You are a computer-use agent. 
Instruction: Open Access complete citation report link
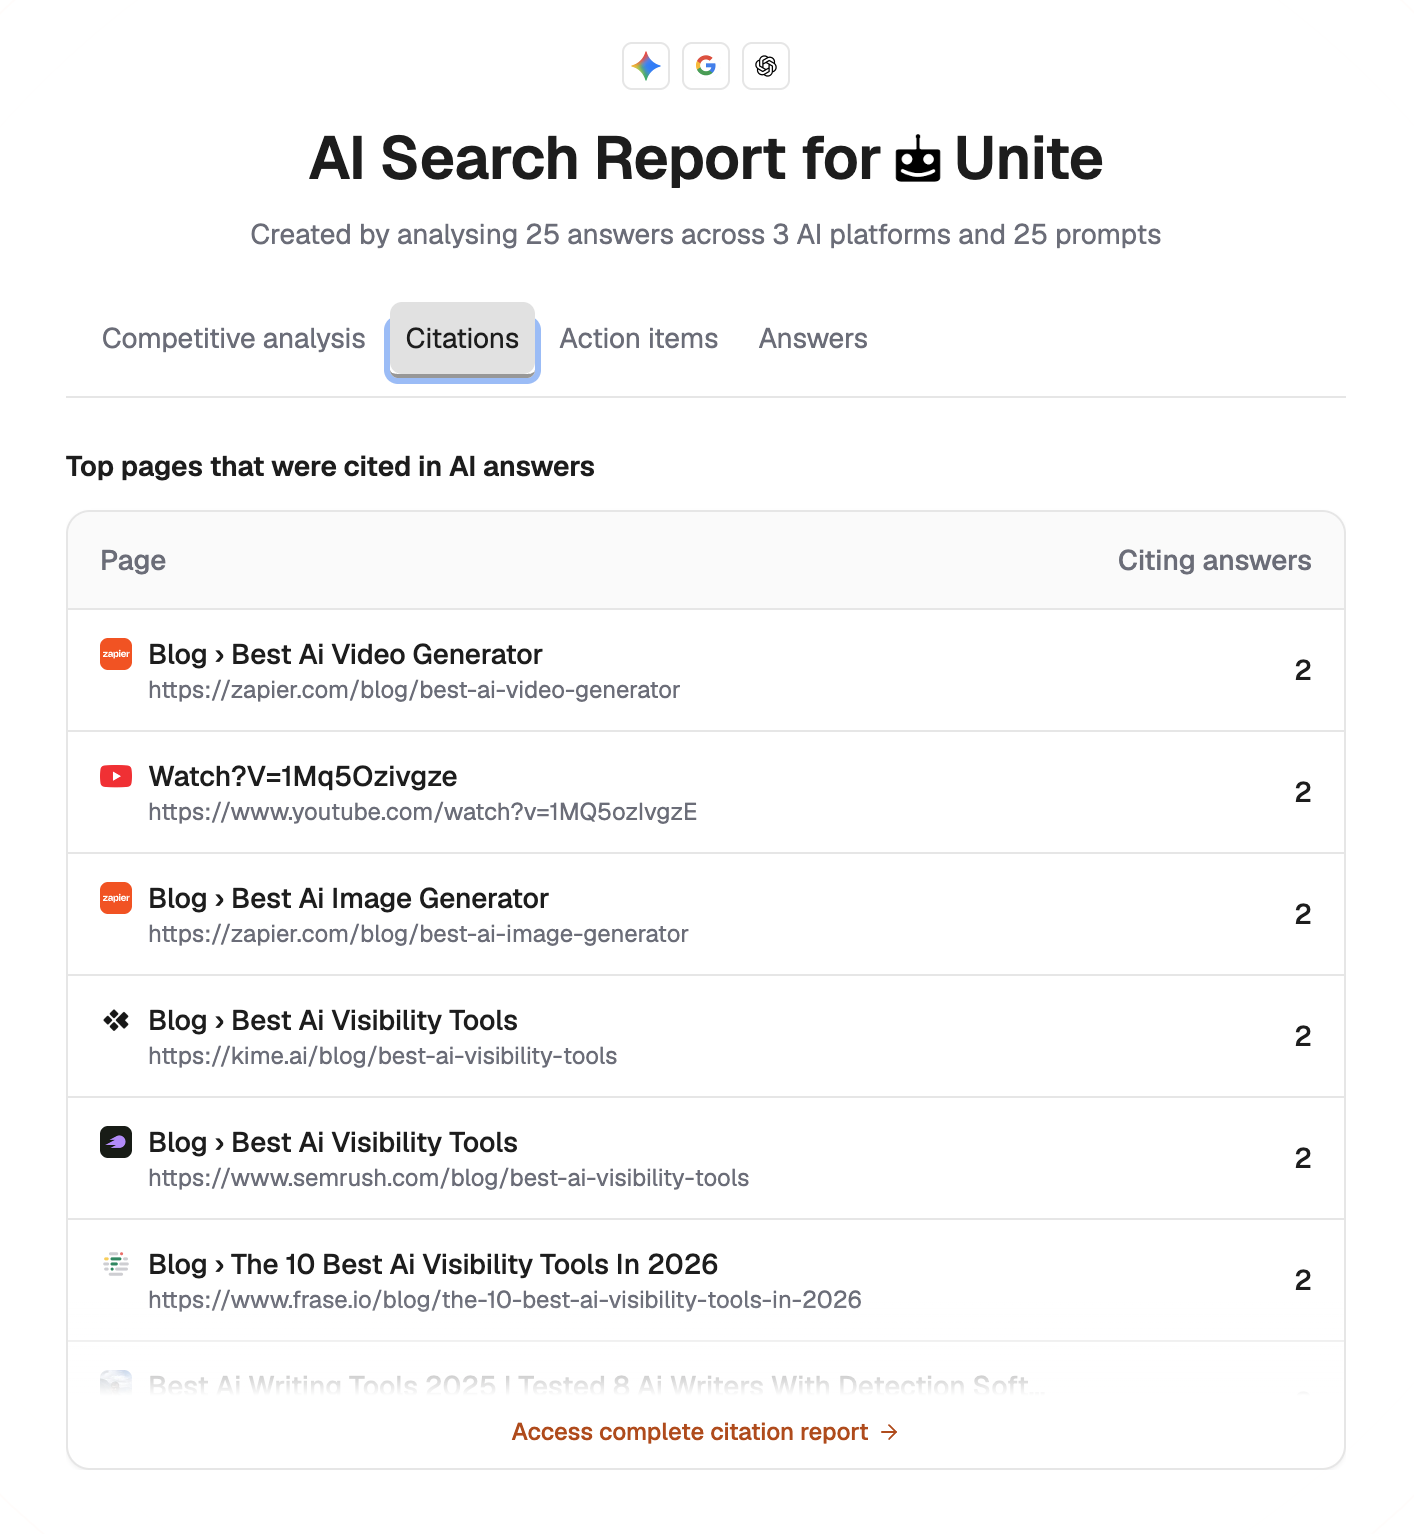pos(705,1432)
